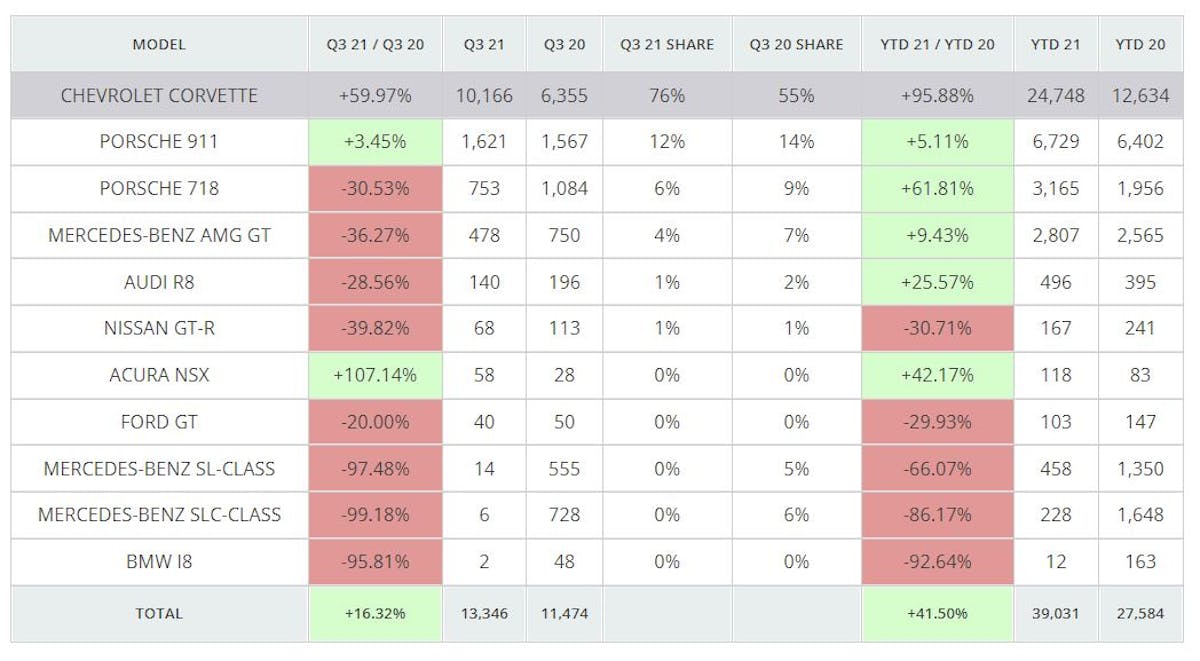Click the Nissan GT-R model cell

tap(159, 328)
